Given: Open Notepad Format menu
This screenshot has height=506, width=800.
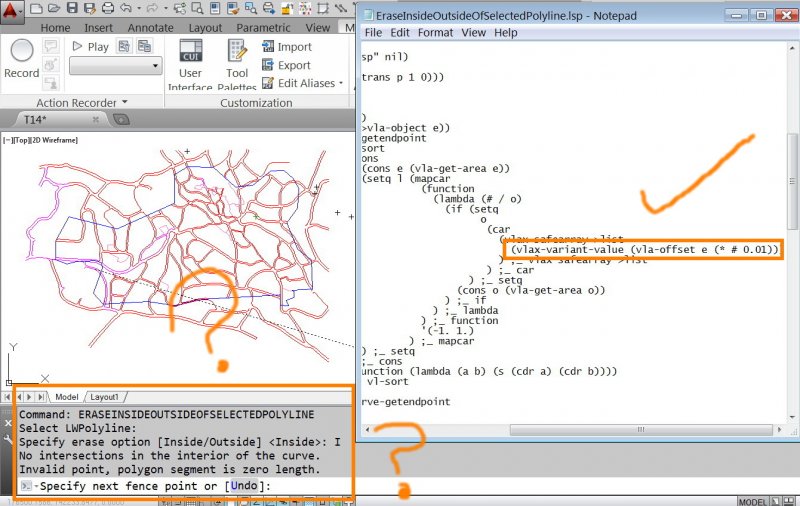Looking at the screenshot, I should 435,33.
